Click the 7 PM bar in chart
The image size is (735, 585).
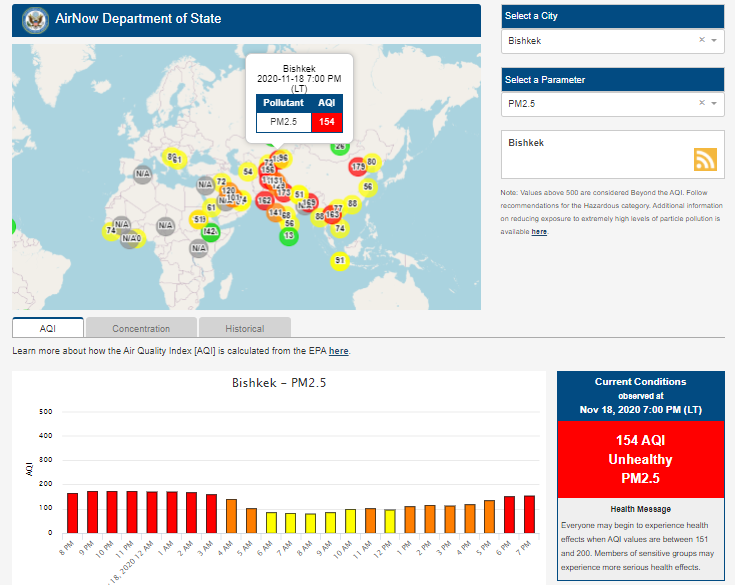pyautogui.click(x=529, y=515)
